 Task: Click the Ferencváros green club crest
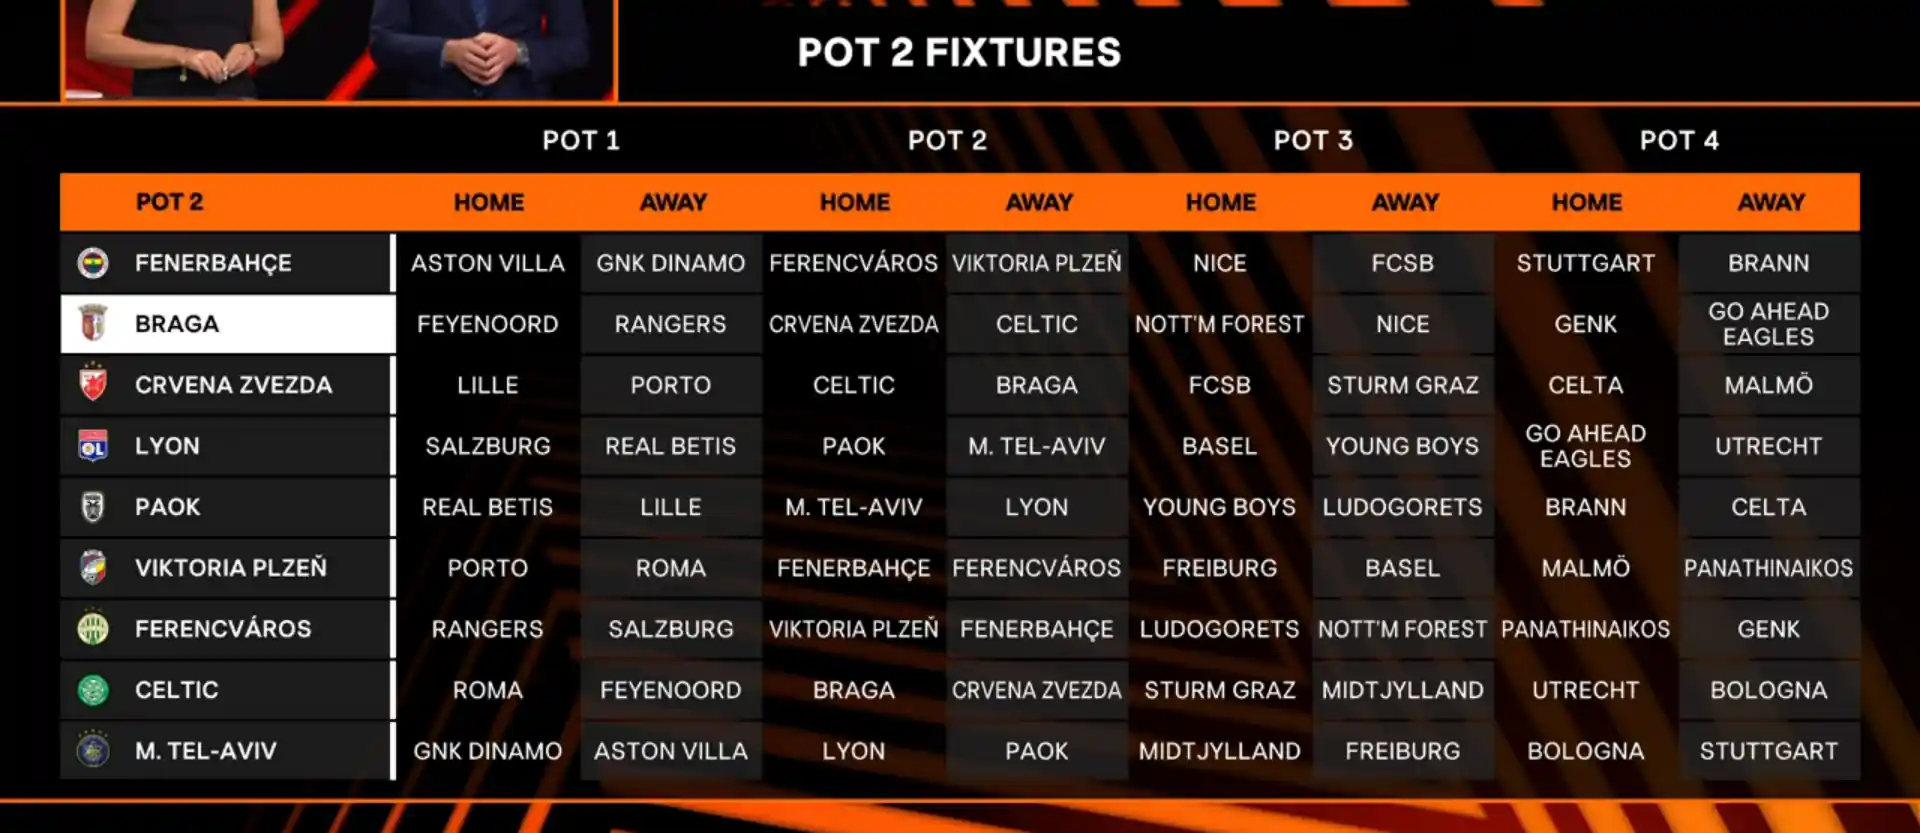click(x=93, y=629)
